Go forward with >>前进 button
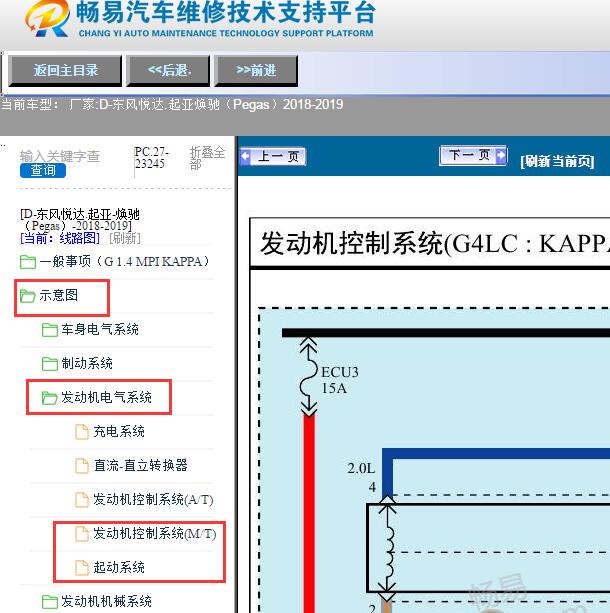 [256, 71]
